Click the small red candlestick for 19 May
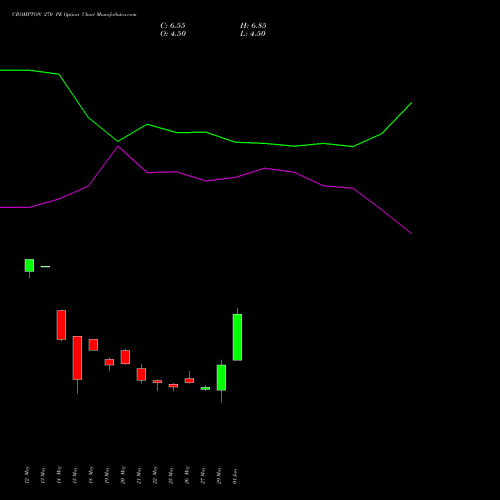Image resolution: width=500 pixels, height=500 pixels. pyautogui.click(x=109, y=362)
